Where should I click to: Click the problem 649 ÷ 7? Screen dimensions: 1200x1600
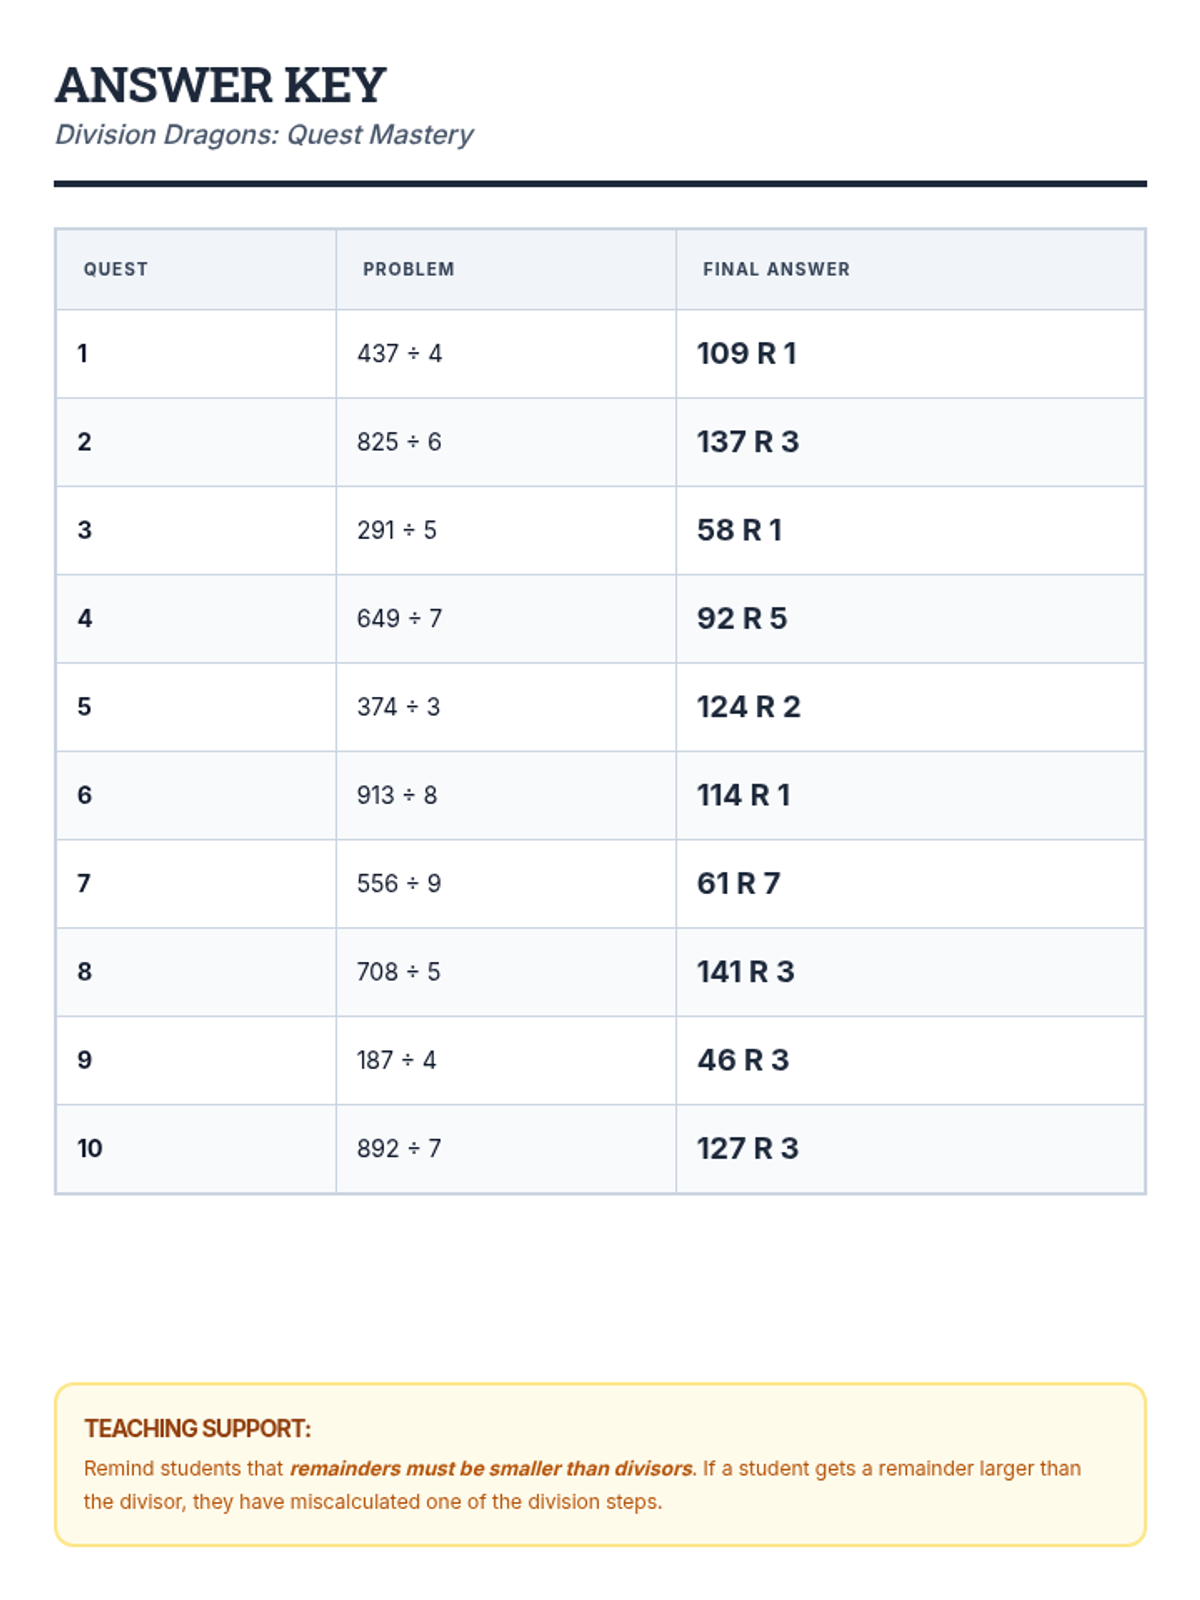(399, 618)
